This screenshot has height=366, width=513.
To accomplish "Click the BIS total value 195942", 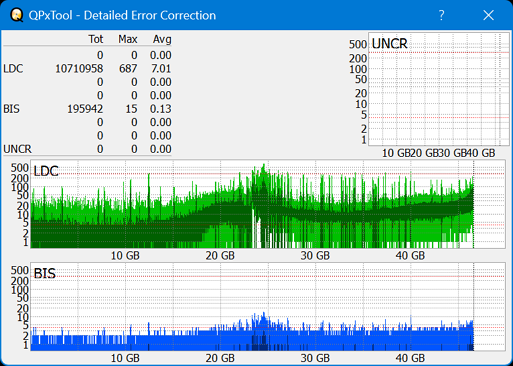I will pos(85,109).
